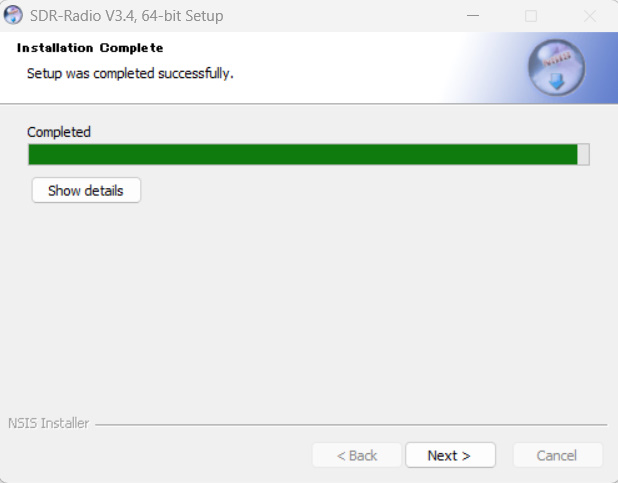Click the unfilled end of the progress bar

point(584,154)
